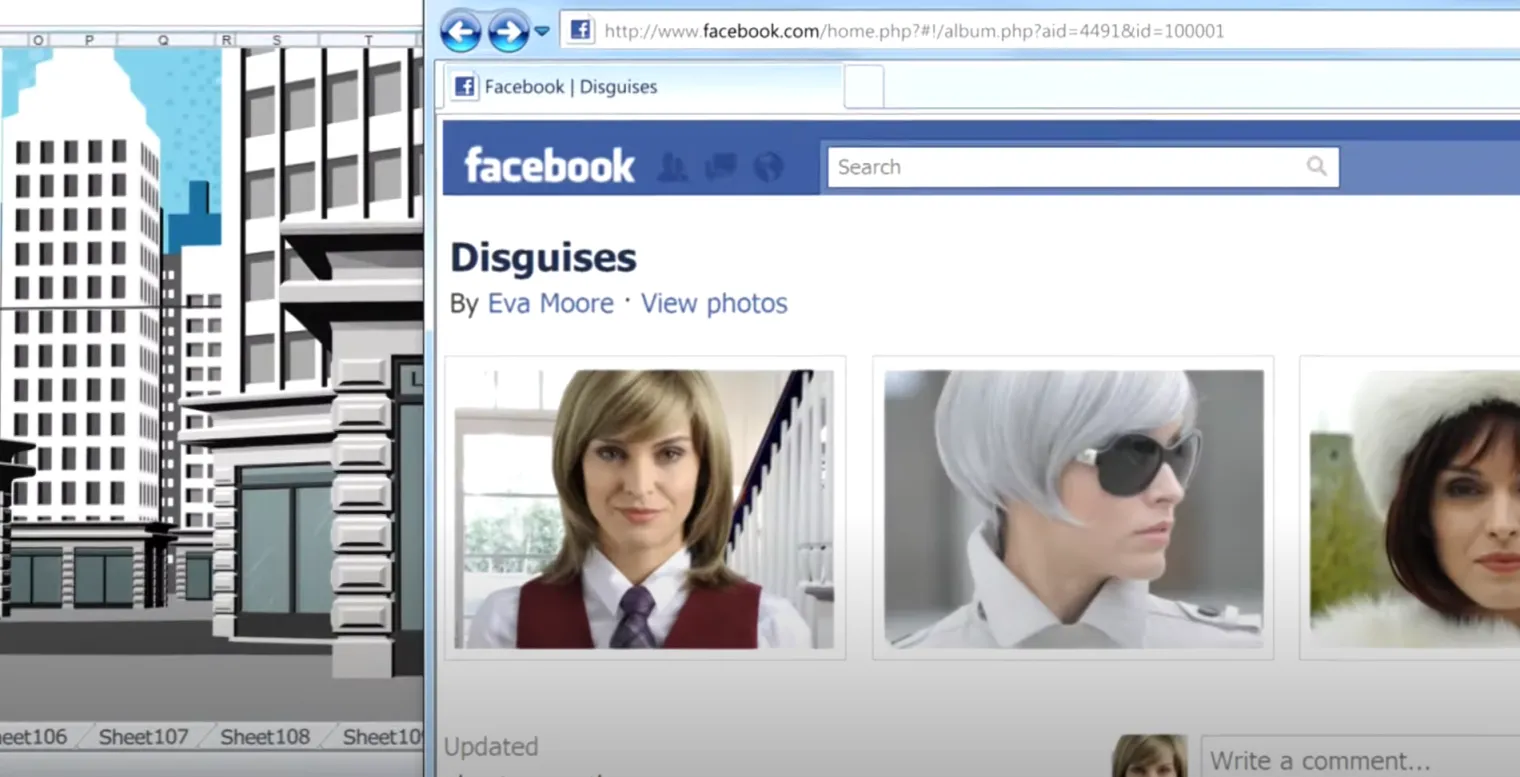Open photo of woman in white hat
The image size is (1520, 777).
click(x=1415, y=508)
